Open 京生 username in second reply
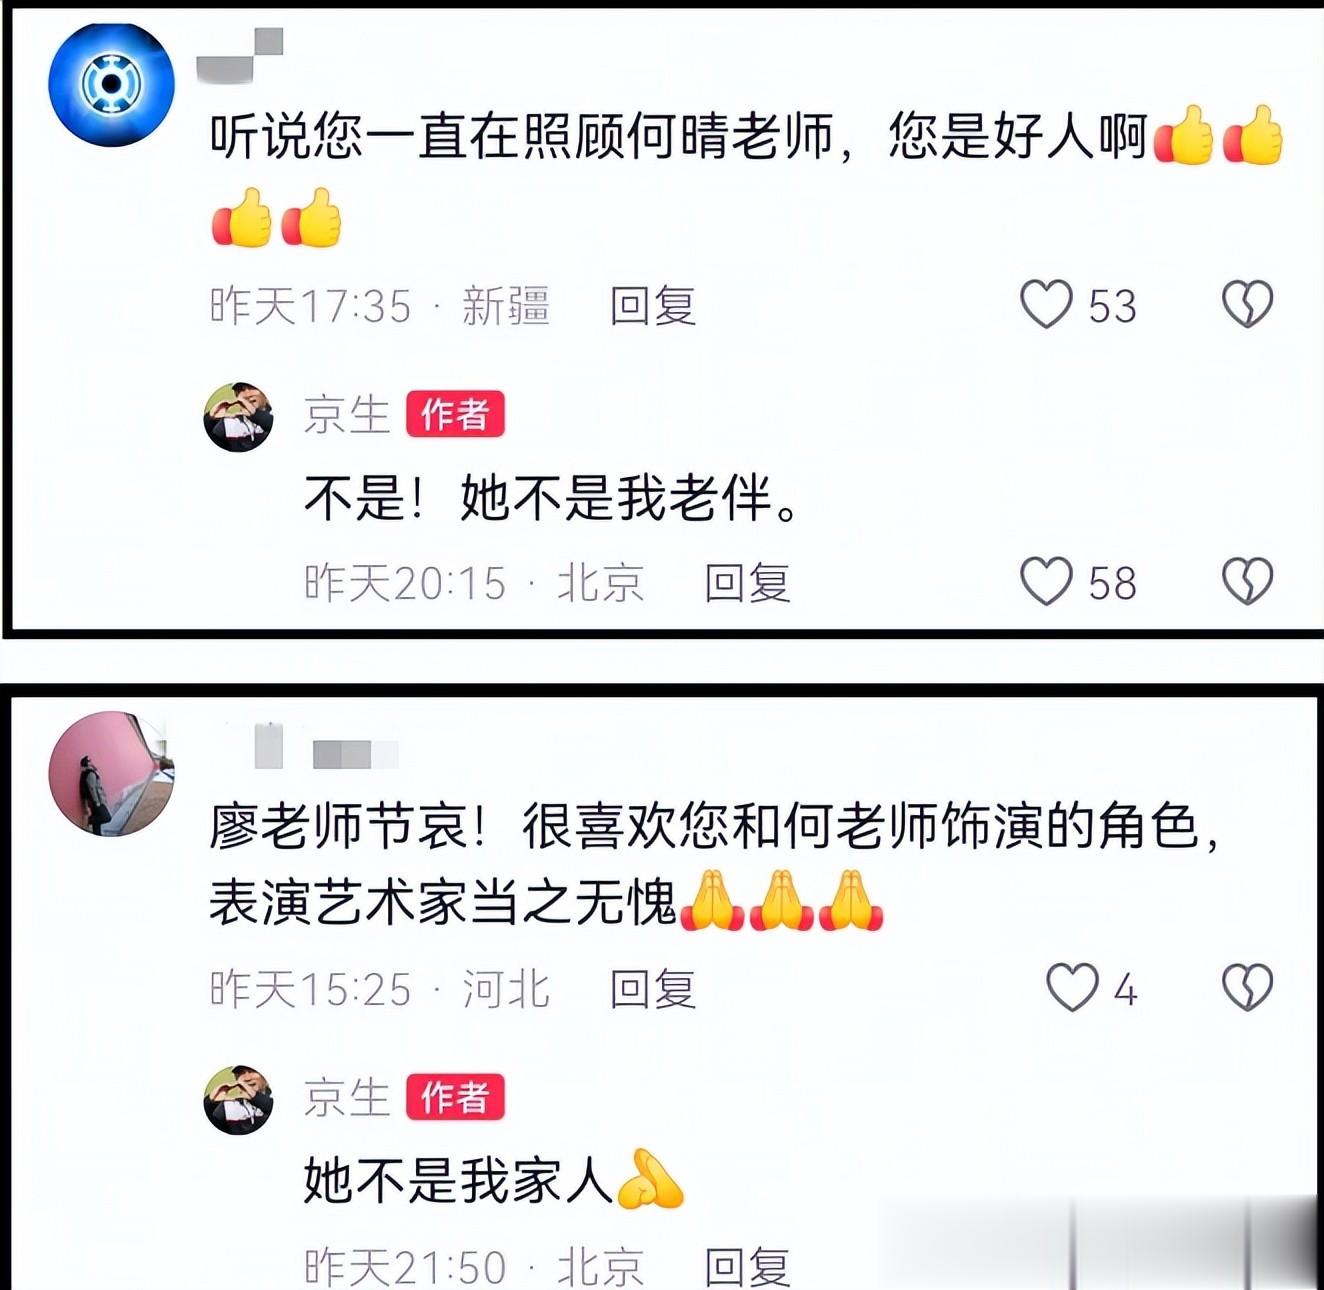The width and height of the screenshot is (1324, 1290). click(347, 1097)
